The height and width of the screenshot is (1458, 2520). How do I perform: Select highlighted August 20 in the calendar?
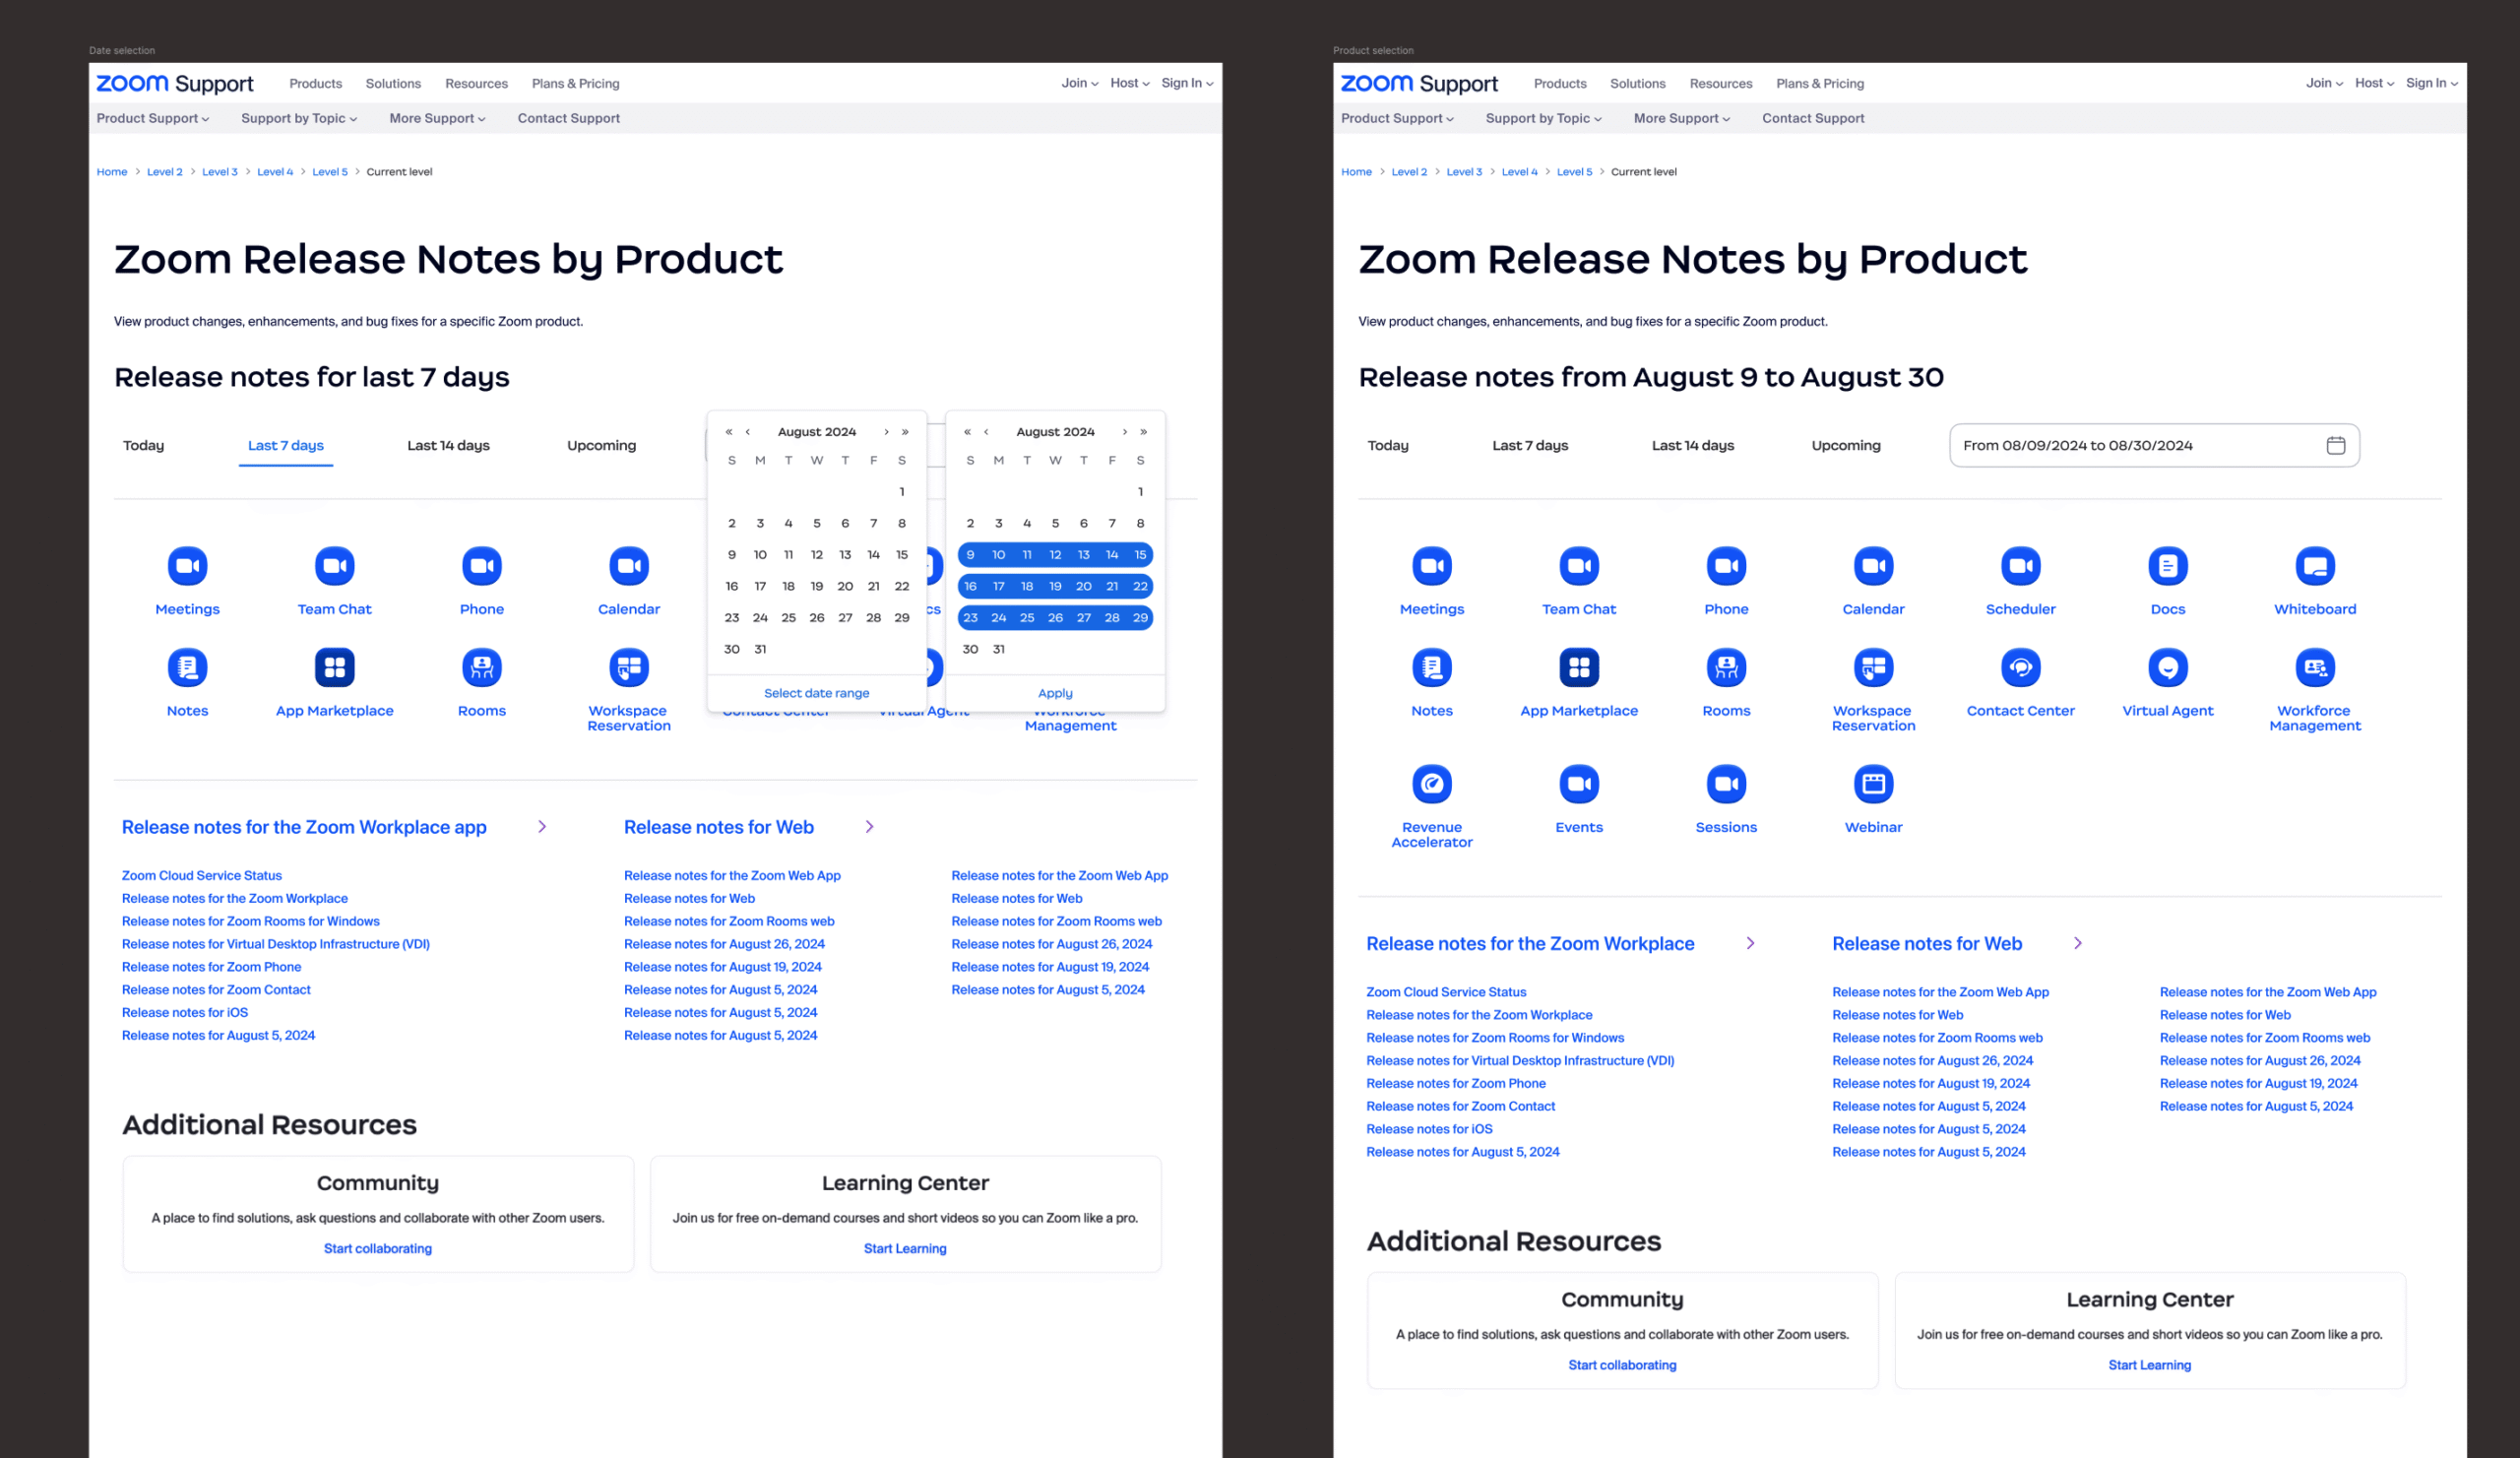pos(1083,587)
